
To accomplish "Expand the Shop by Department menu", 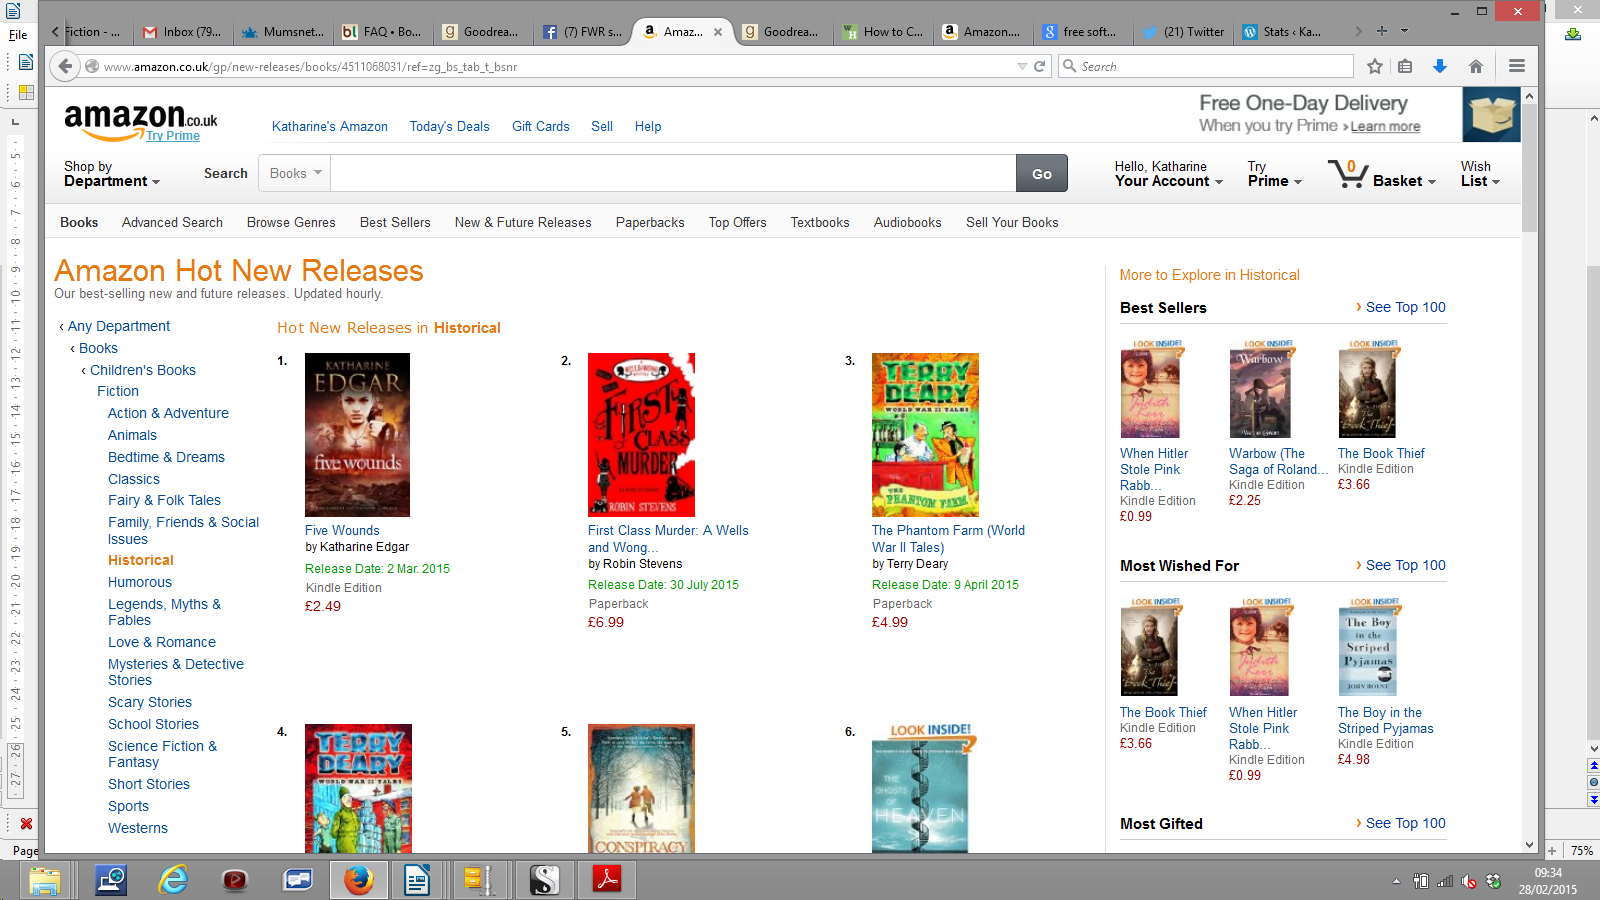I will (x=111, y=174).
